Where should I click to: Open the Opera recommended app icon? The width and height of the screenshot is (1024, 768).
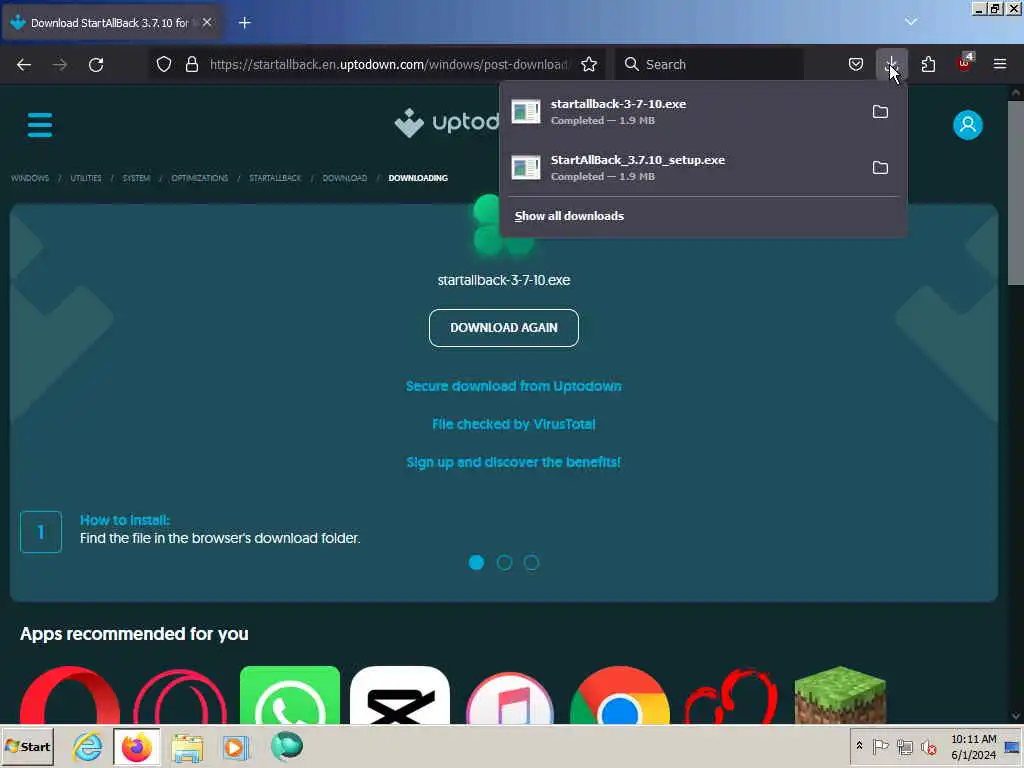[x=70, y=695]
